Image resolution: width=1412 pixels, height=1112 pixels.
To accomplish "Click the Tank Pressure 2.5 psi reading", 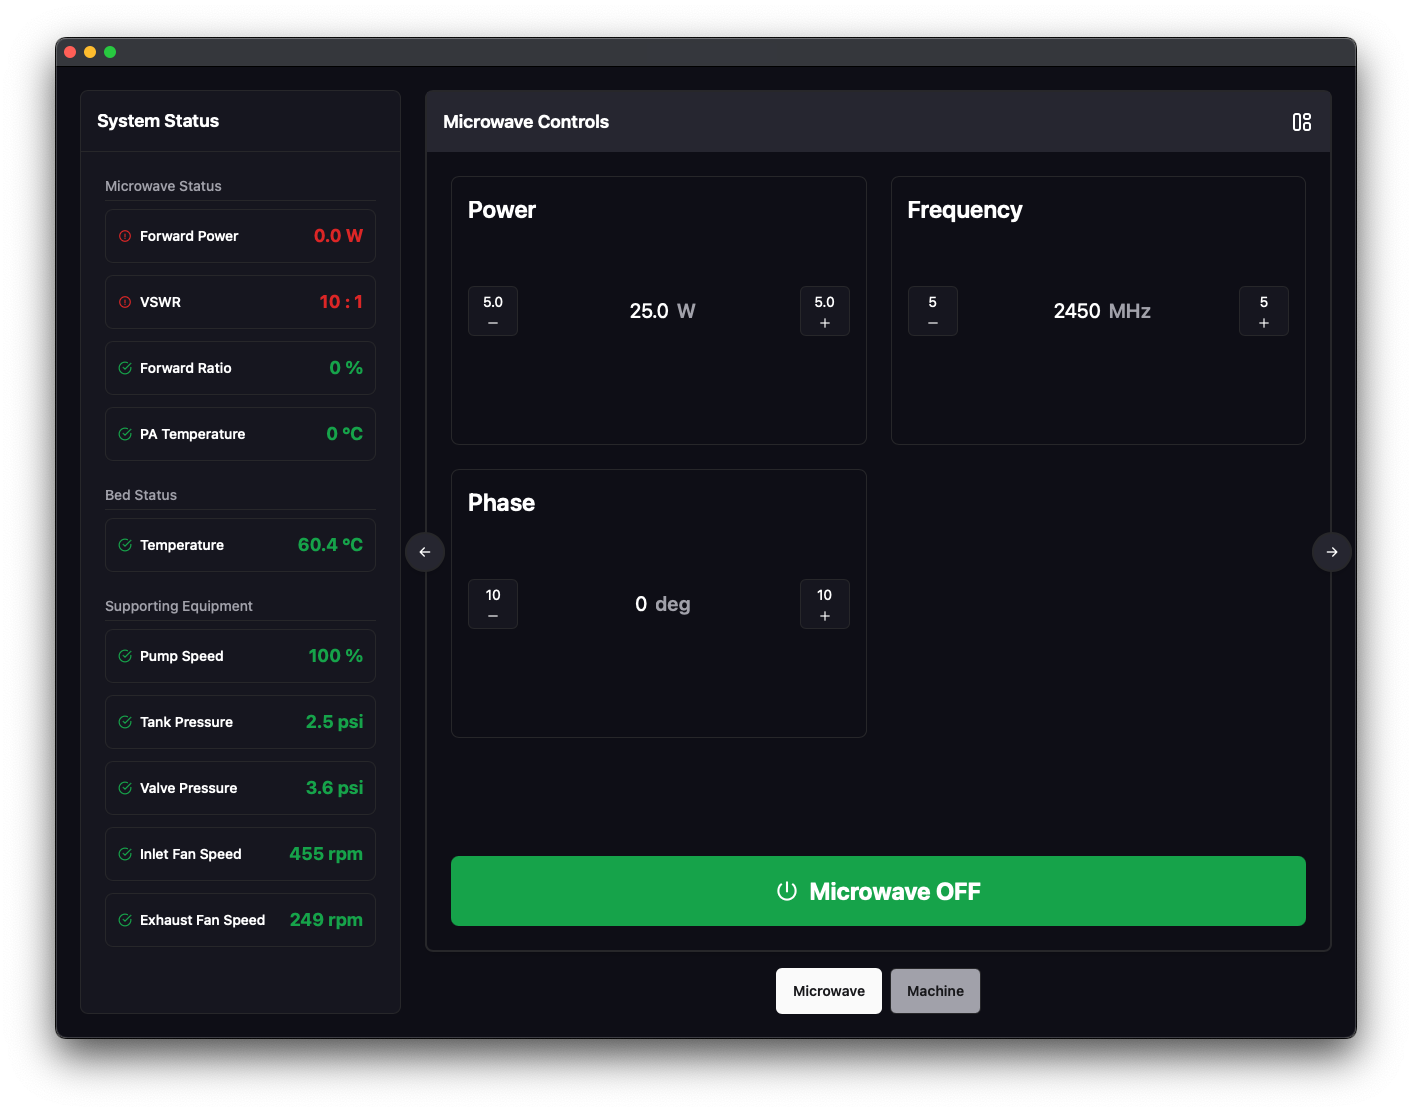I will (334, 722).
